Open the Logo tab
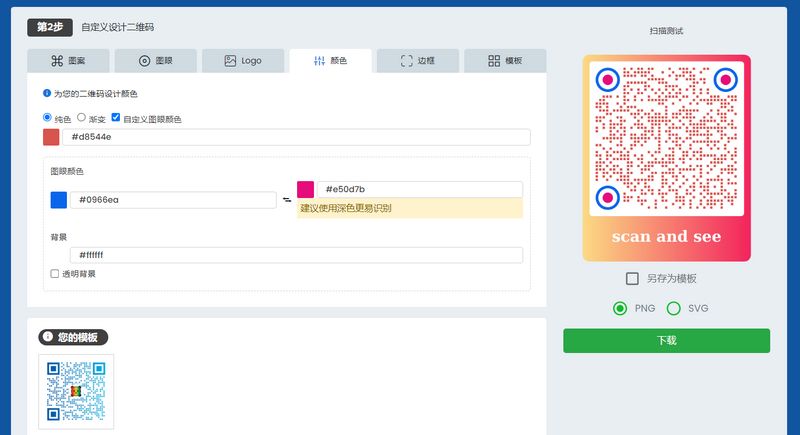Screen dimensions: 800x435 [x=243, y=61]
